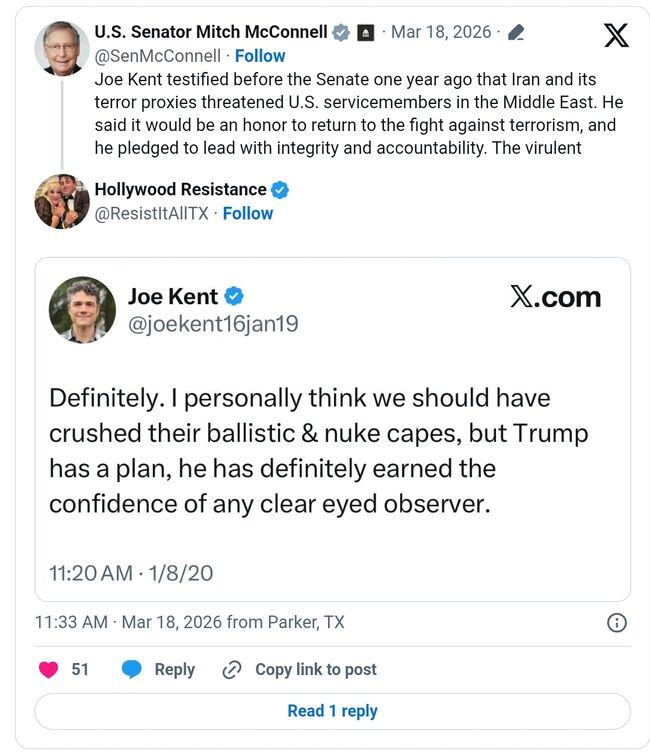Follow @SenMcConnell account
This screenshot has height=755, width=650.
tap(259, 56)
